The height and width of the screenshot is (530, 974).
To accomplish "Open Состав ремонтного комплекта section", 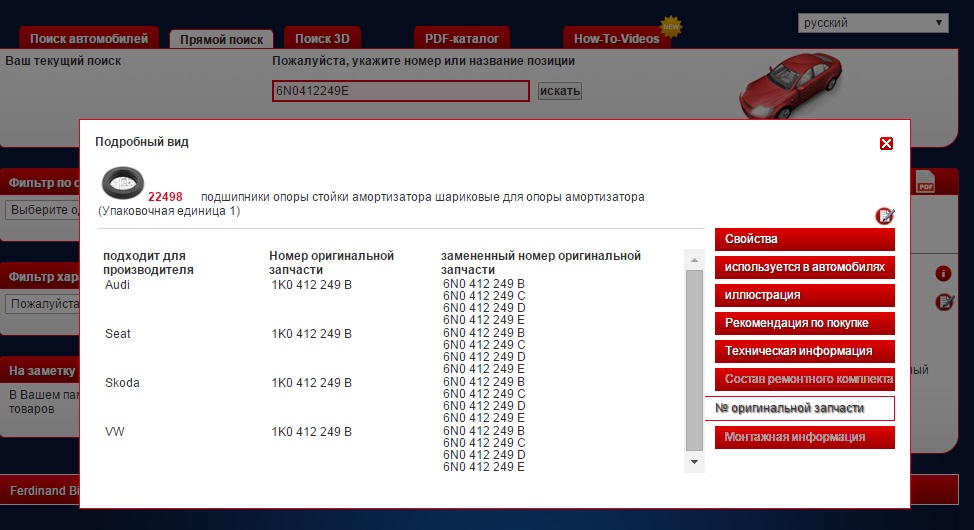I will pos(804,379).
